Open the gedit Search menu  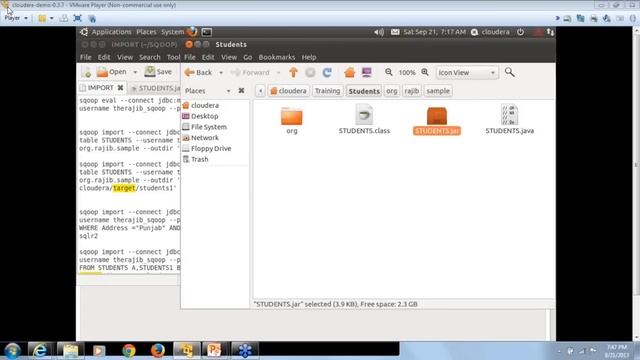(x=150, y=57)
